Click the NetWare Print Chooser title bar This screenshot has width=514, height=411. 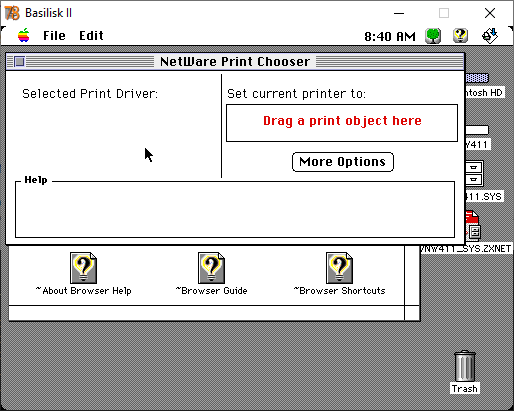pyautogui.click(x=235, y=62)
